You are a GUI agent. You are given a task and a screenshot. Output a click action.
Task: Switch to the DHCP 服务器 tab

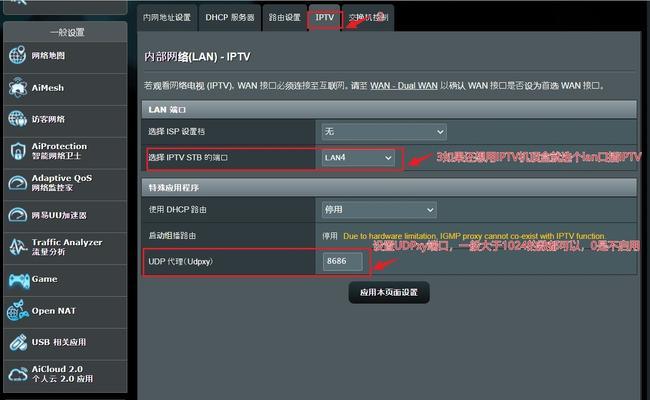230,17
